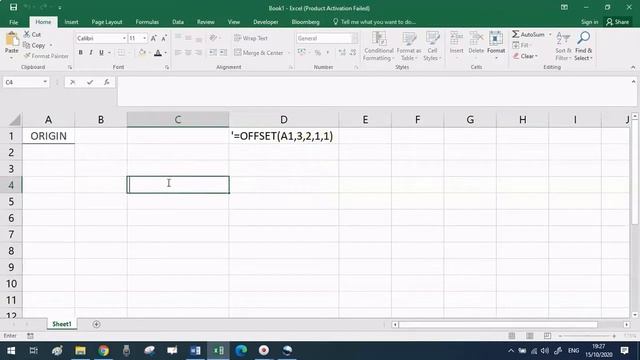Image resolution: width=640 pixels, height=360 pixels.
Task: Click the Paste clipboard icon
Action: coord(12,40)
